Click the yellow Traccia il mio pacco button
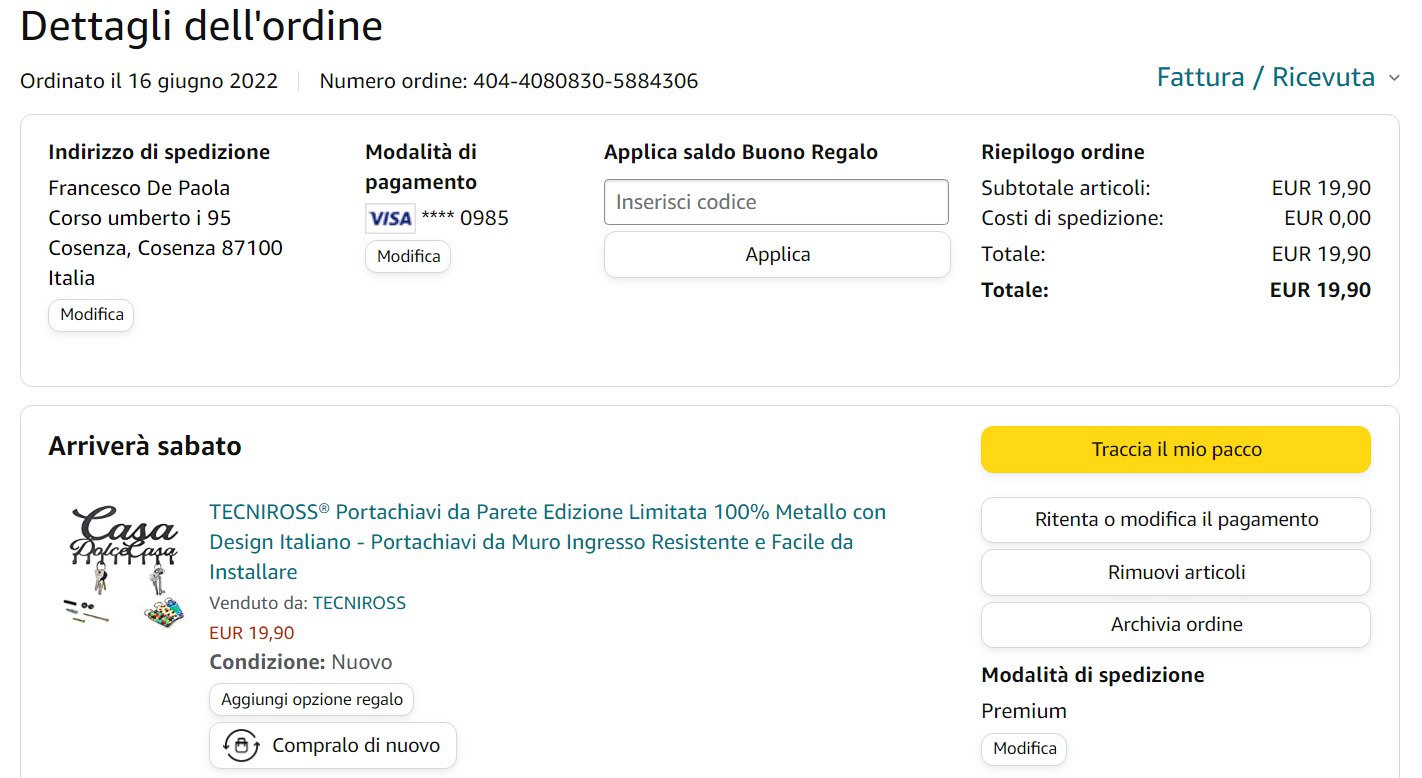1422x778 pixels. pyautogui.click(x=1176, y=450)
